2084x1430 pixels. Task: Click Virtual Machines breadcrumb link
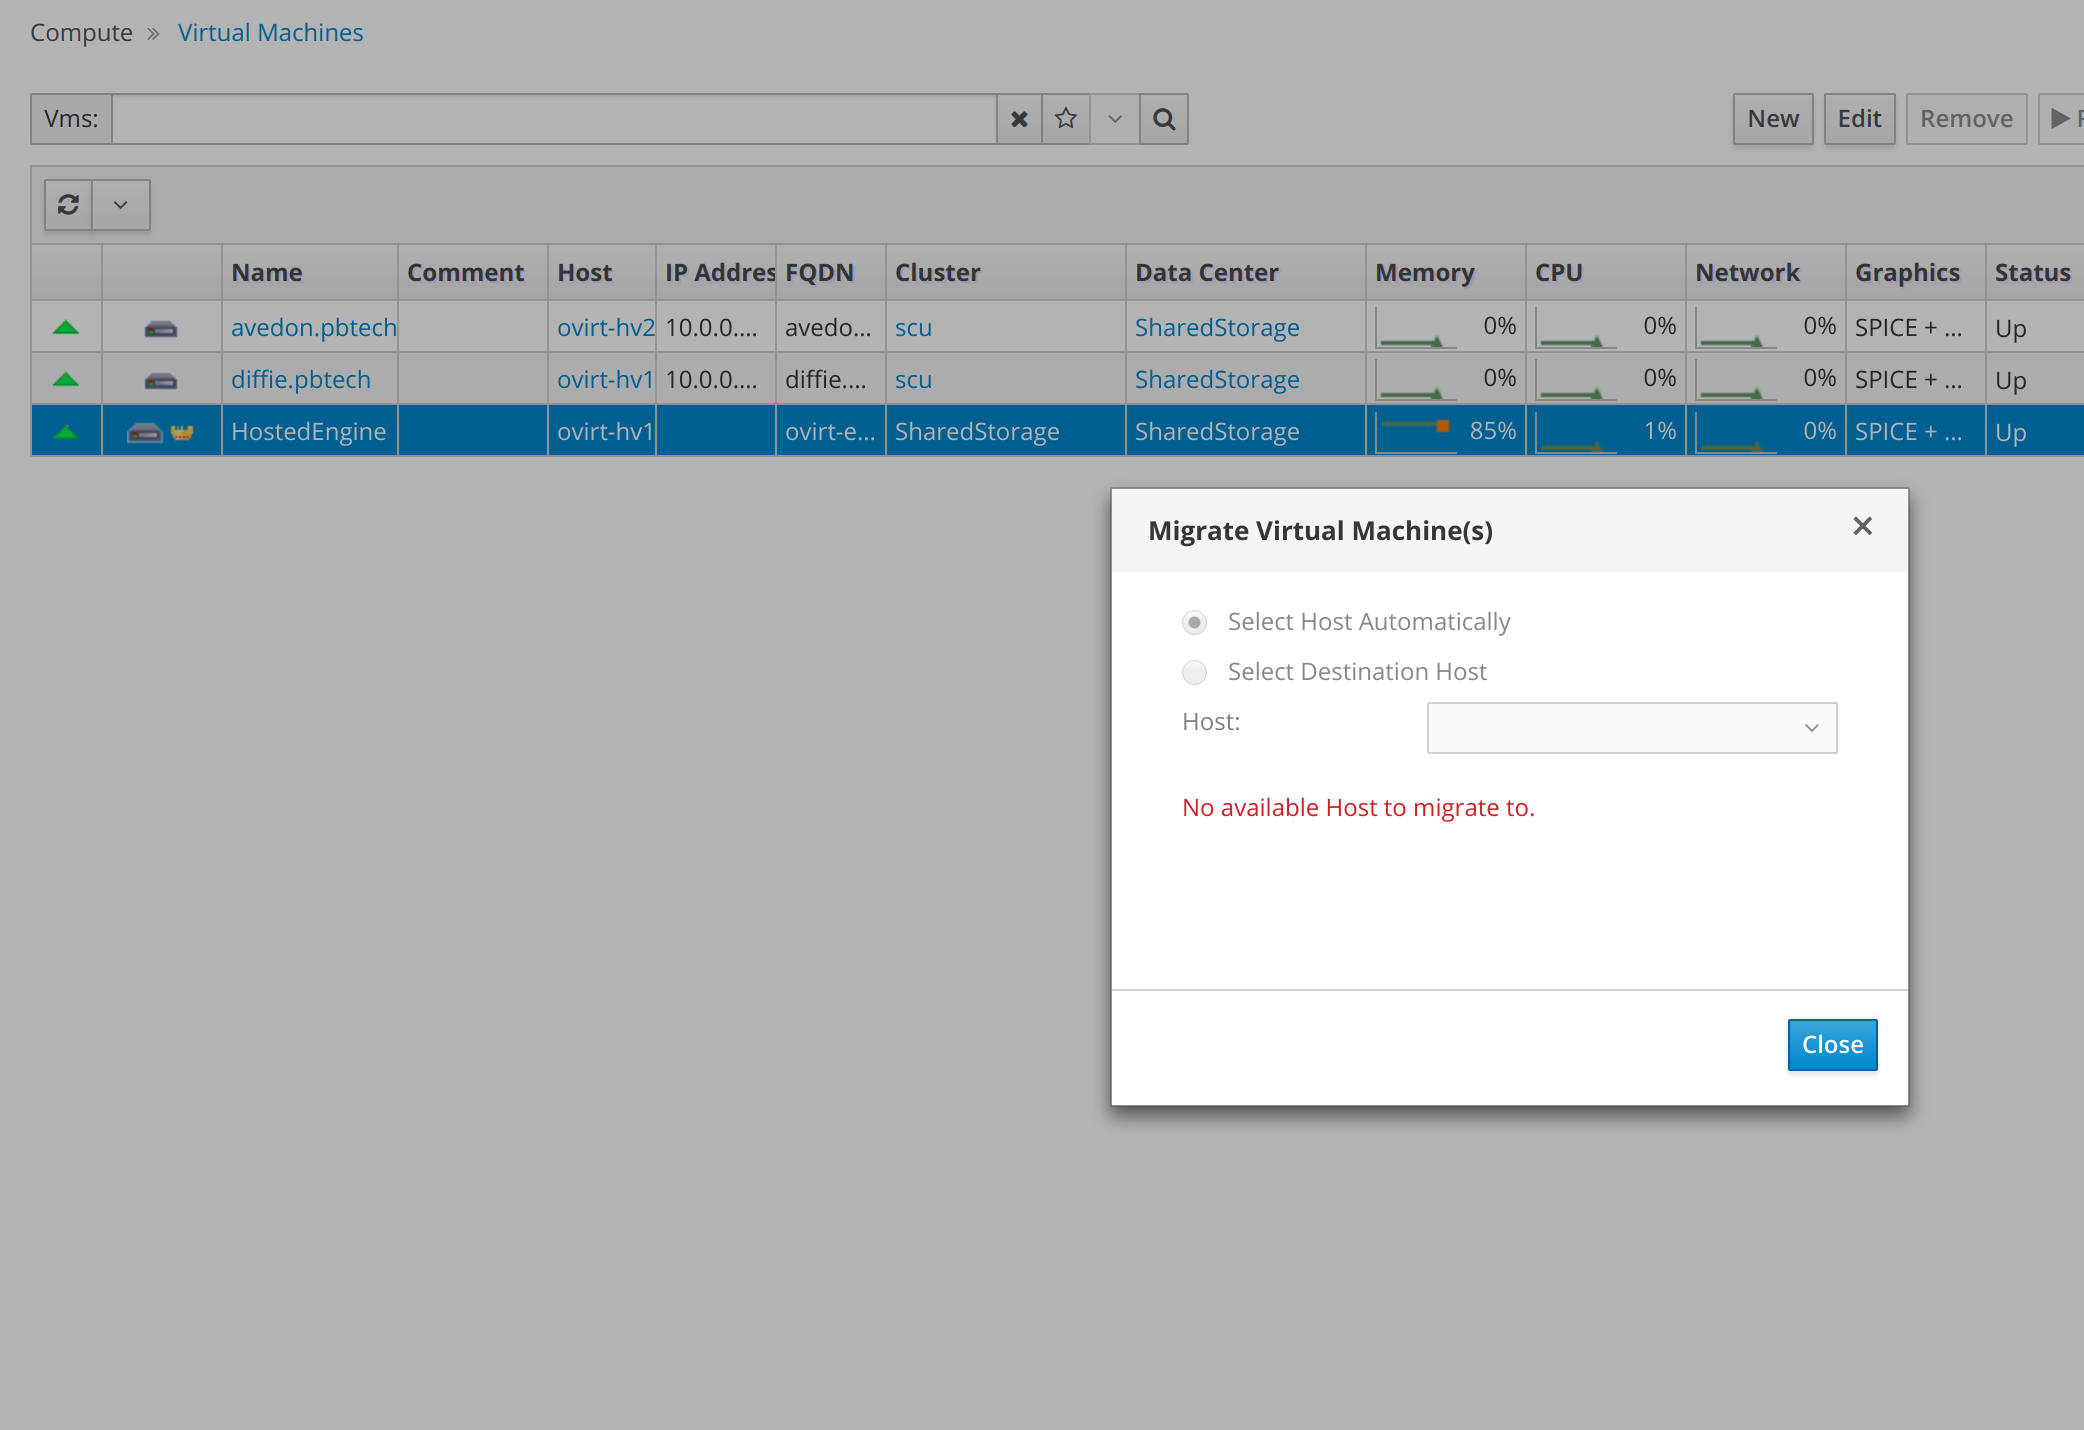tap(270, 32)
